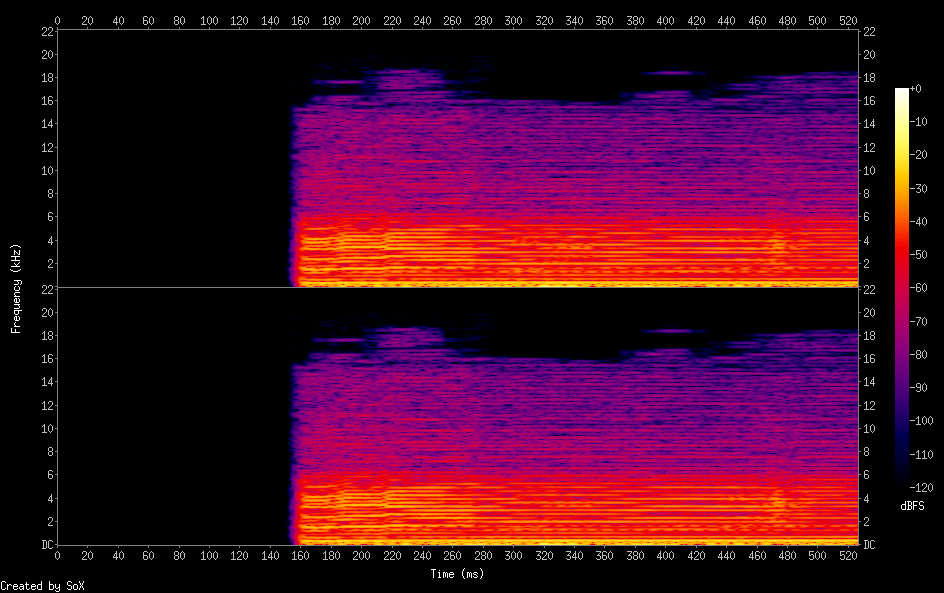Image resolution: width=944 pixels, height=593 pixels.
Task: Click the "Created by SoX" text
Action: (42, 586)
